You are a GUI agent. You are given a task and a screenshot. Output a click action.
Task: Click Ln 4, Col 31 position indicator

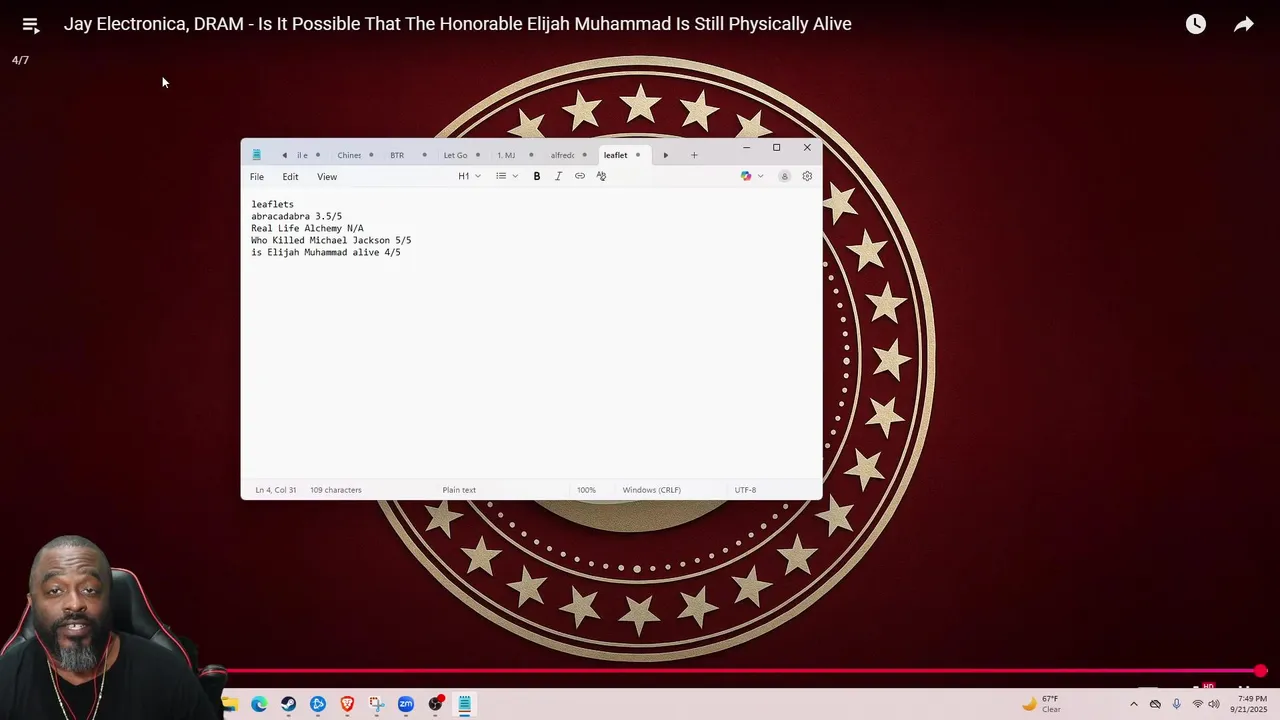pos(276,490)
